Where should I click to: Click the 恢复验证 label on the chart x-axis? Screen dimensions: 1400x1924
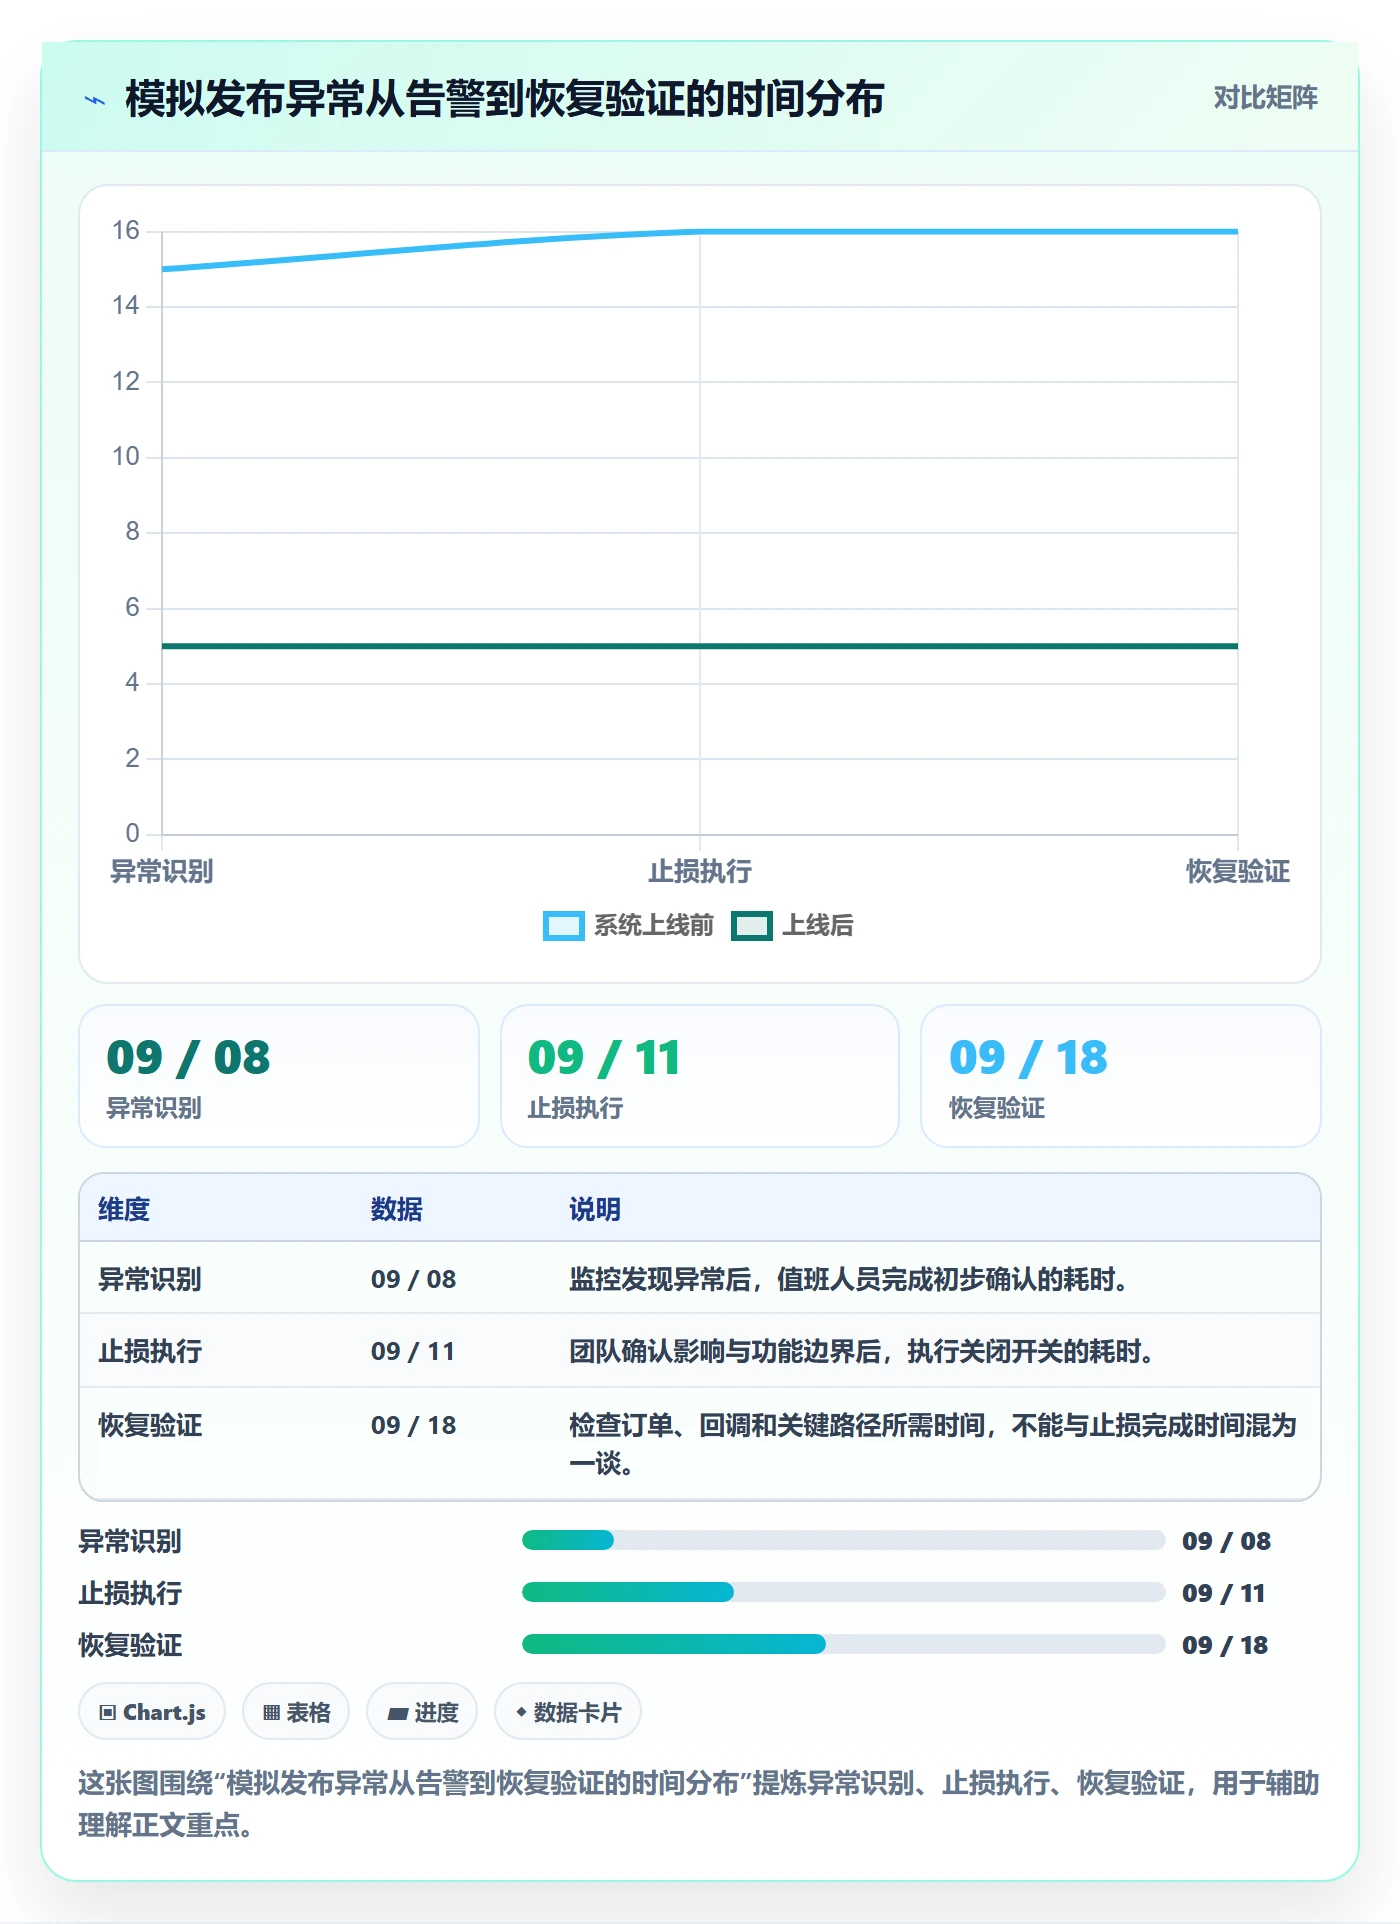click(x=1238, y=872)
